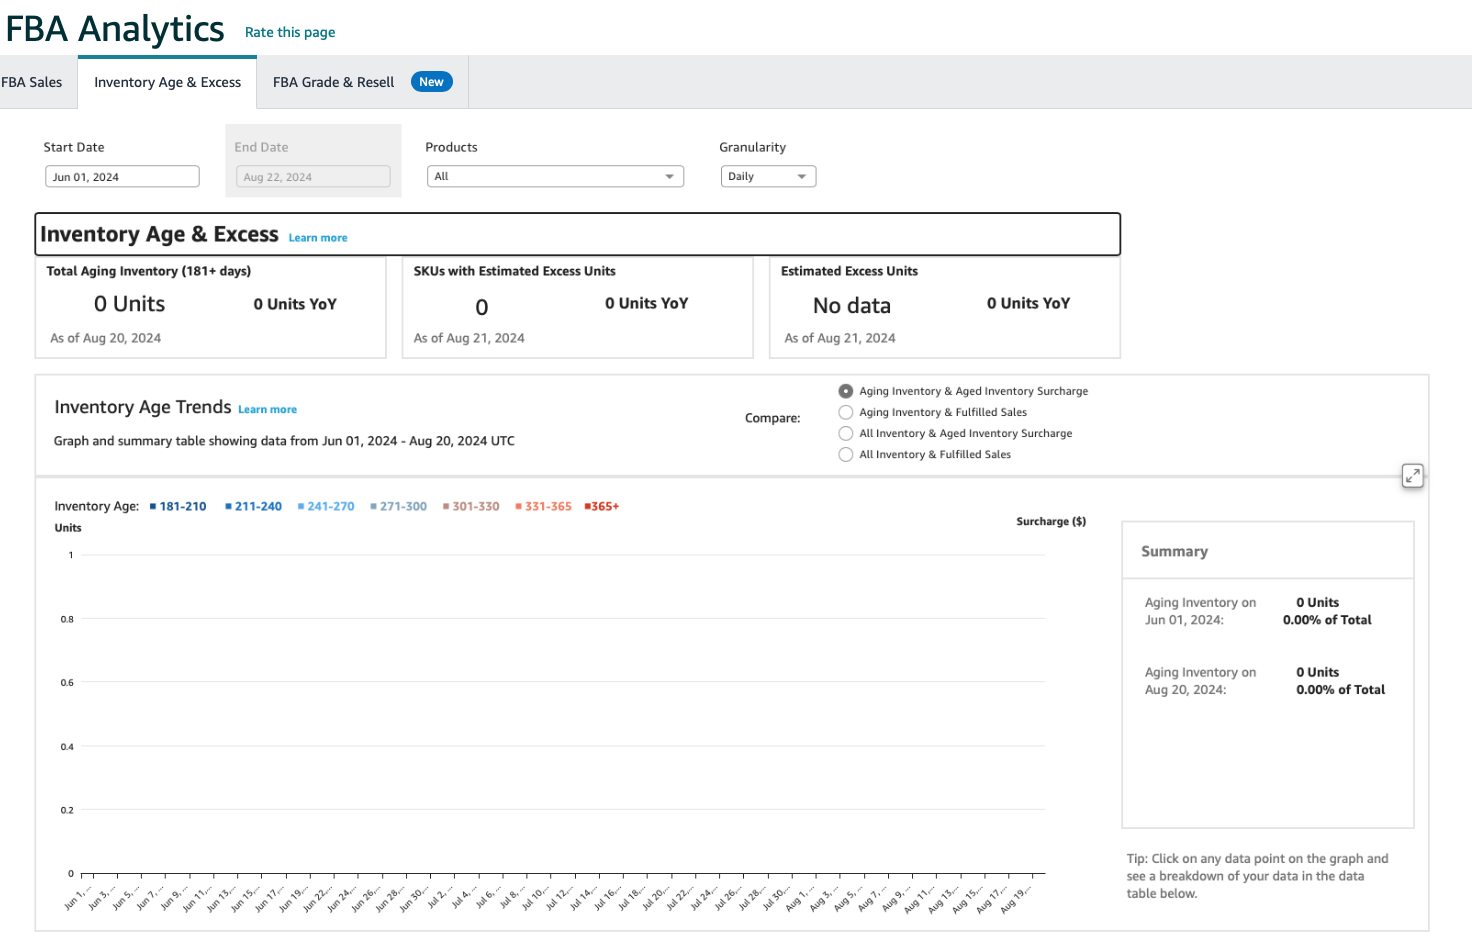The height and width of the screenshot is (943, 1472).
Task: Click the FBA Analytics page title
Action: tap(115, 29)
